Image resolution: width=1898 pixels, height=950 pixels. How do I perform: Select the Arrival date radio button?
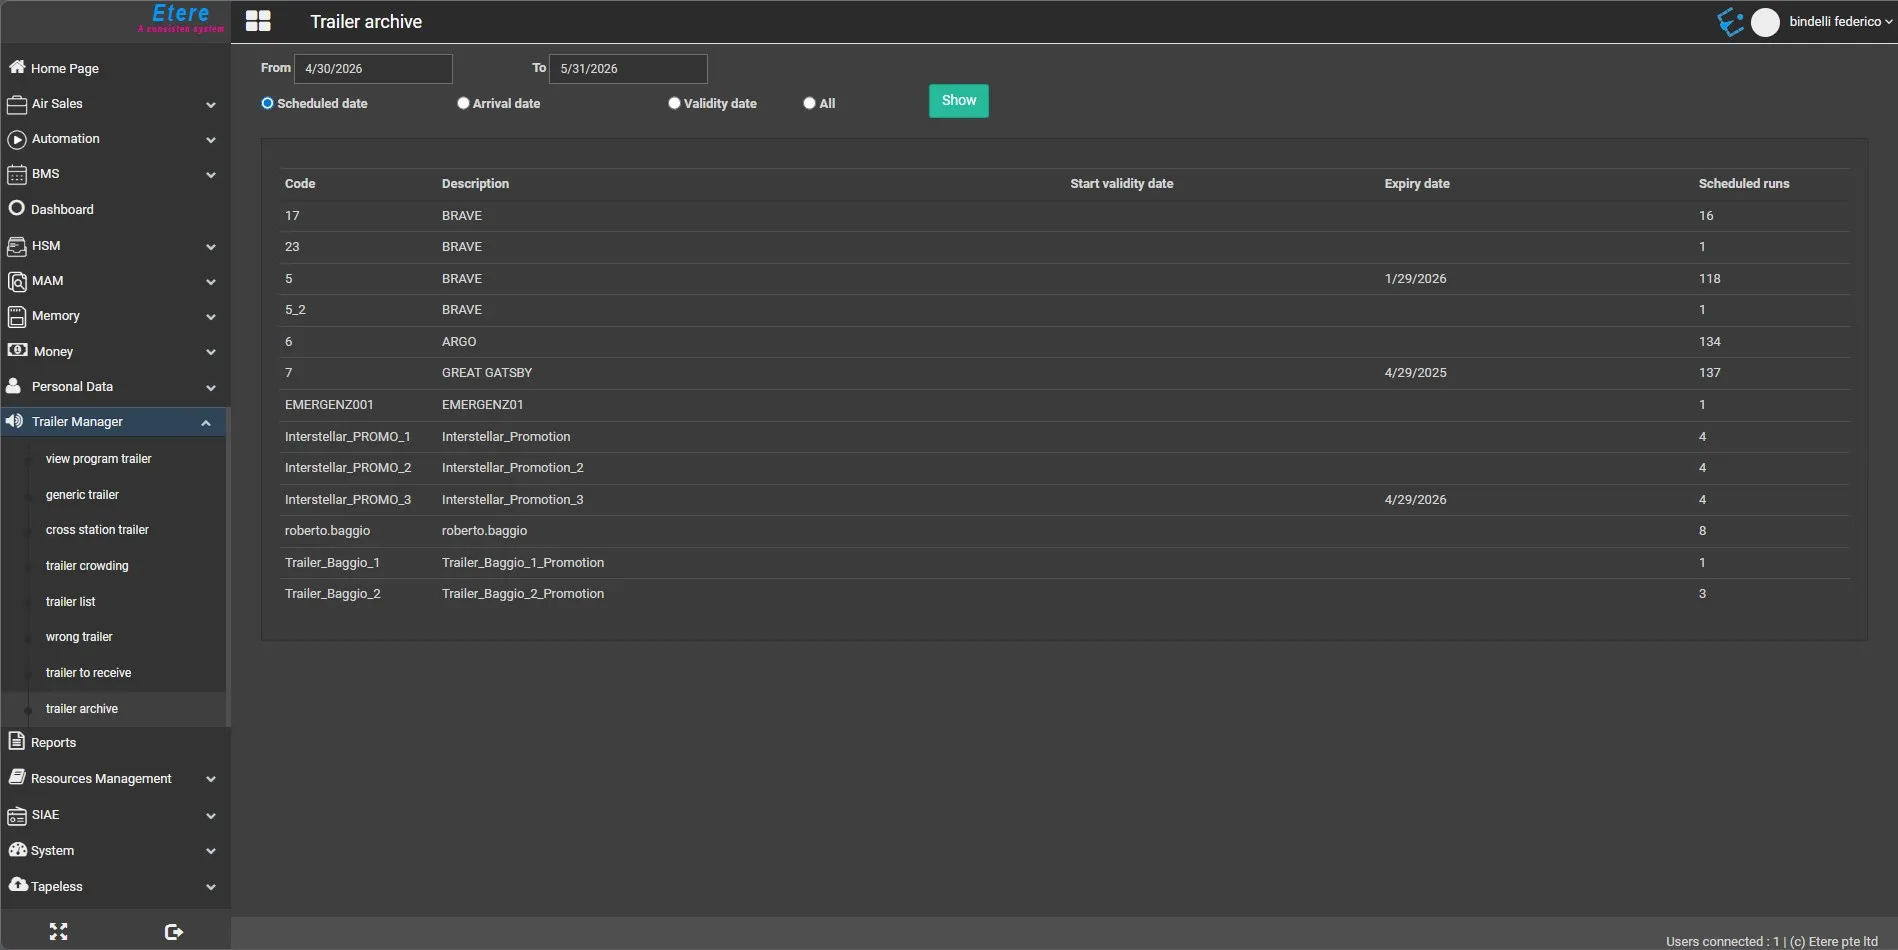[463, 103]
